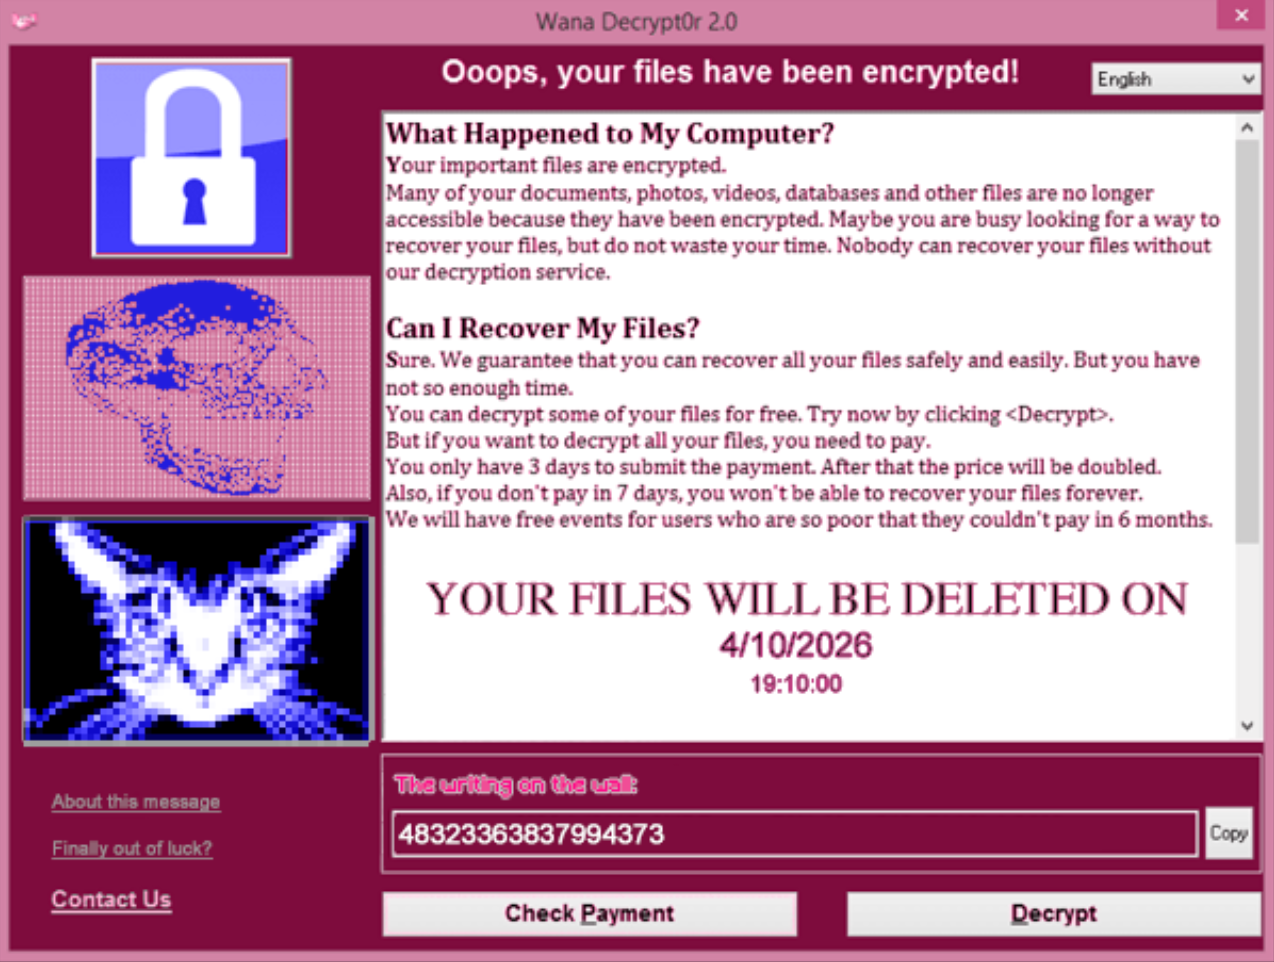Open the Contact Us link

coord(111,899)
